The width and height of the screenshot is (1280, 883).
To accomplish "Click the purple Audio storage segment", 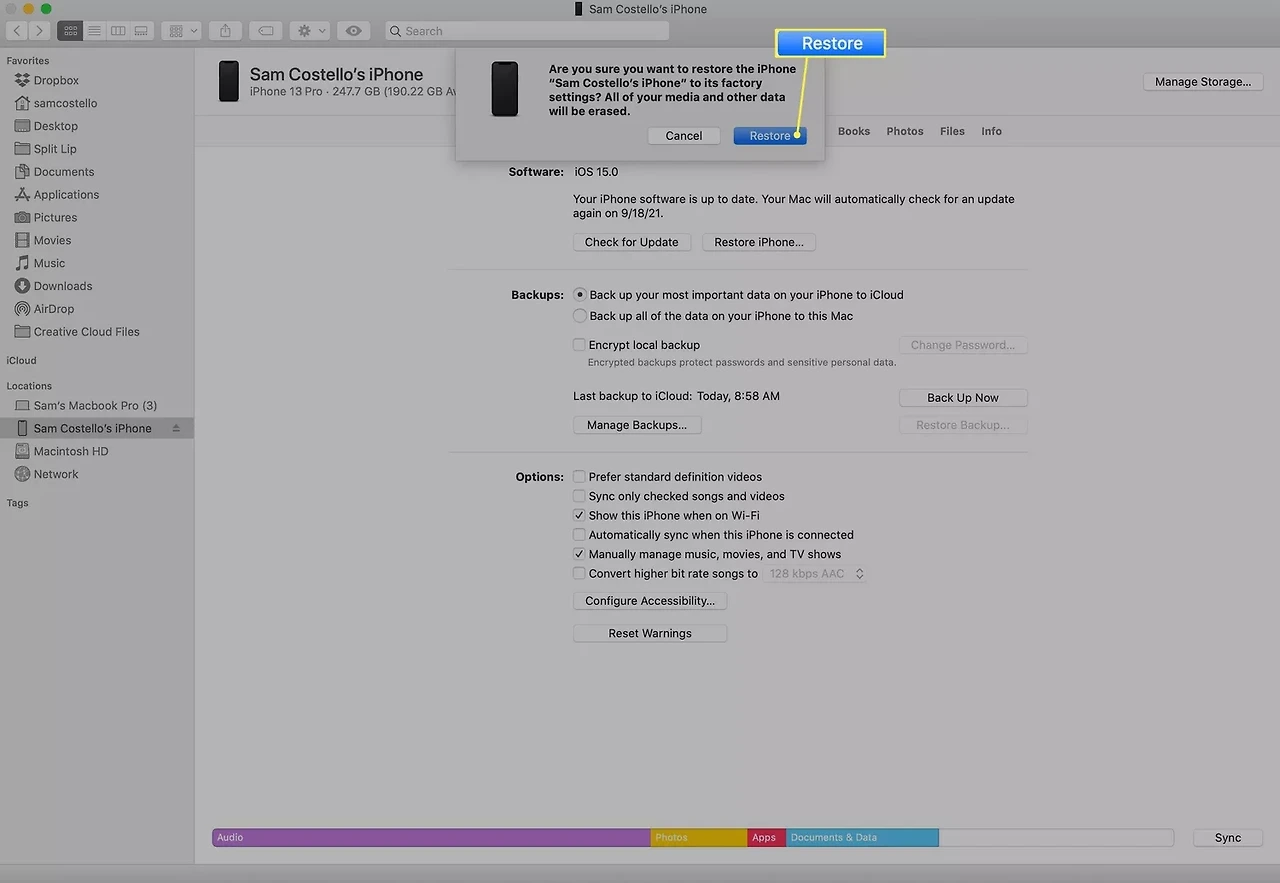I will (x=431, y=838).
